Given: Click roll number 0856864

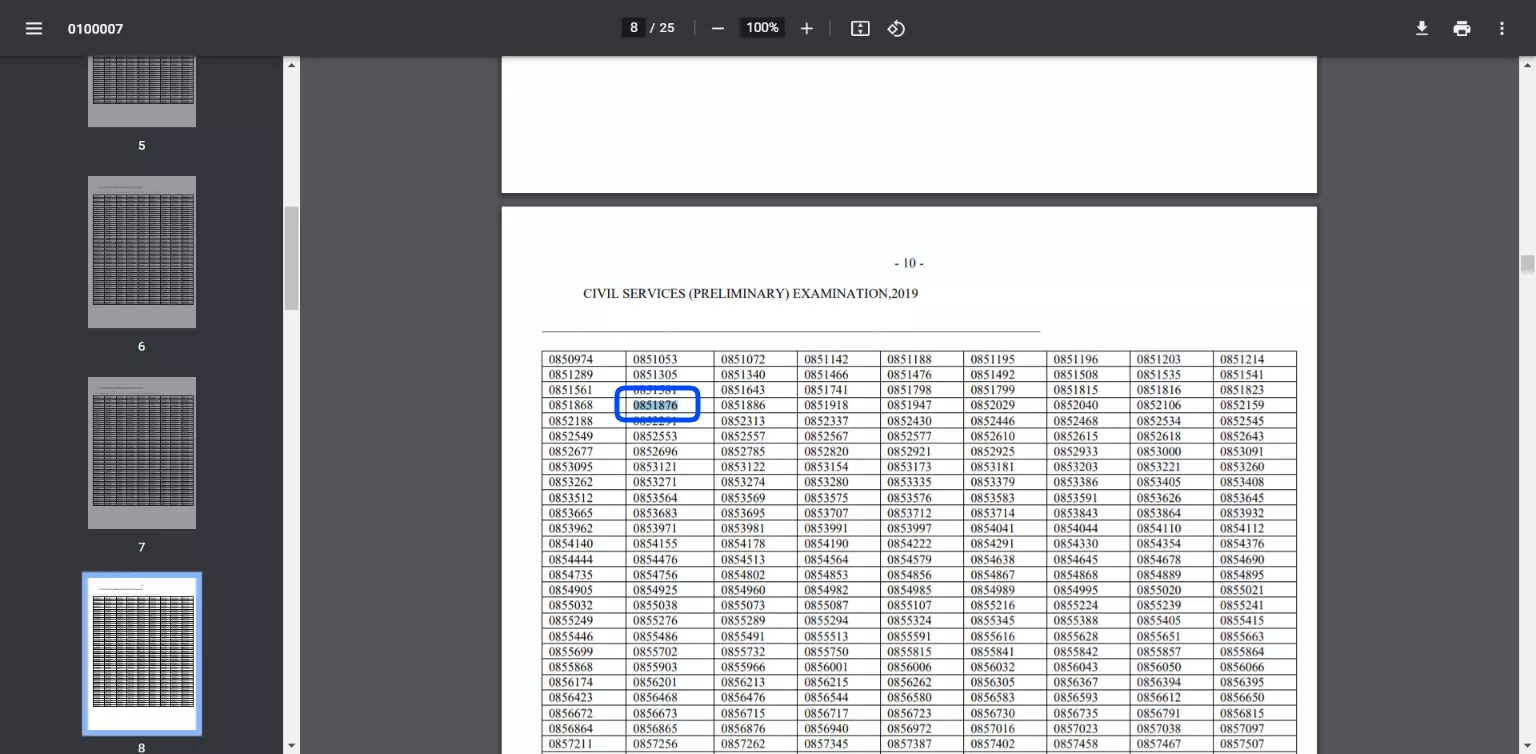Looking at the screenshot, I should [x=571, y=729].
